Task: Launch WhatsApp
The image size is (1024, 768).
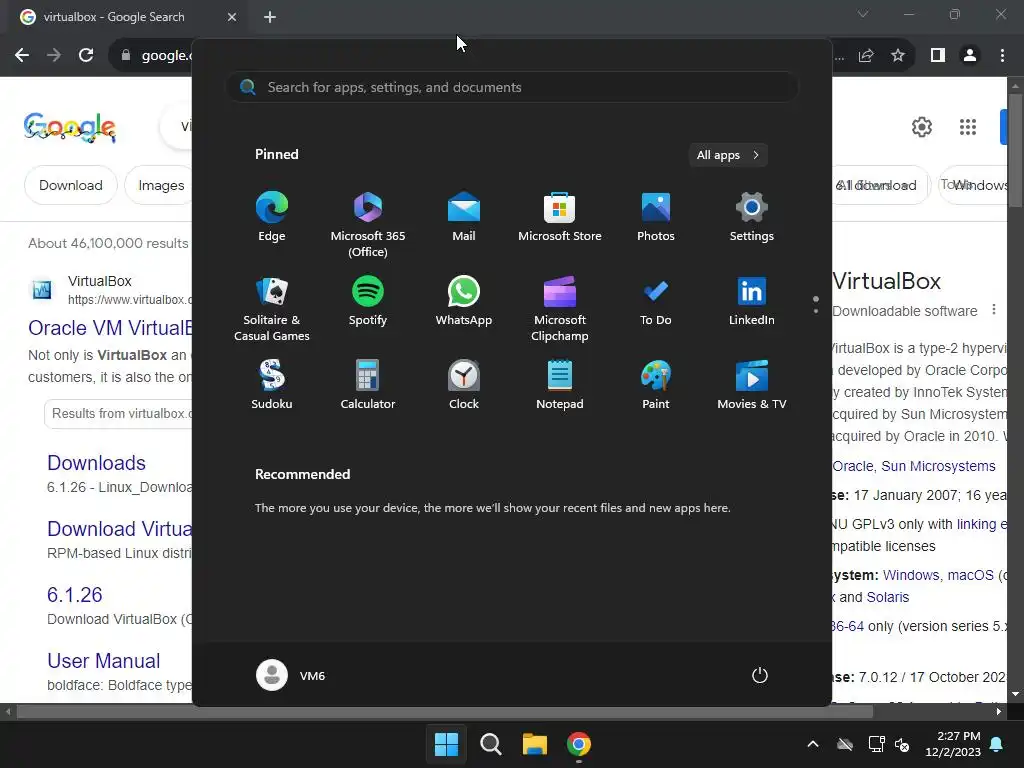Action: [464, 301]
